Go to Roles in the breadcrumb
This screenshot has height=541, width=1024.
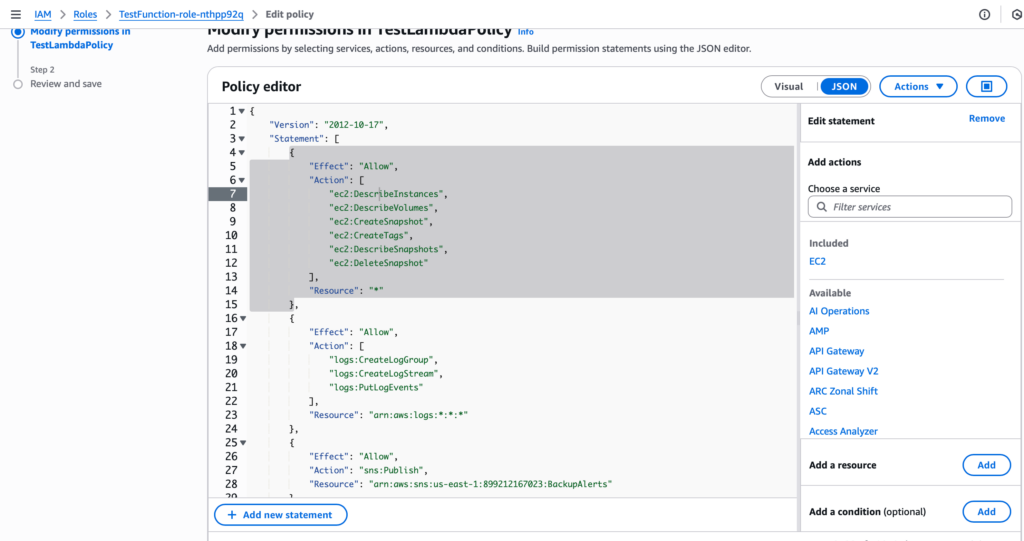point(85,14)
